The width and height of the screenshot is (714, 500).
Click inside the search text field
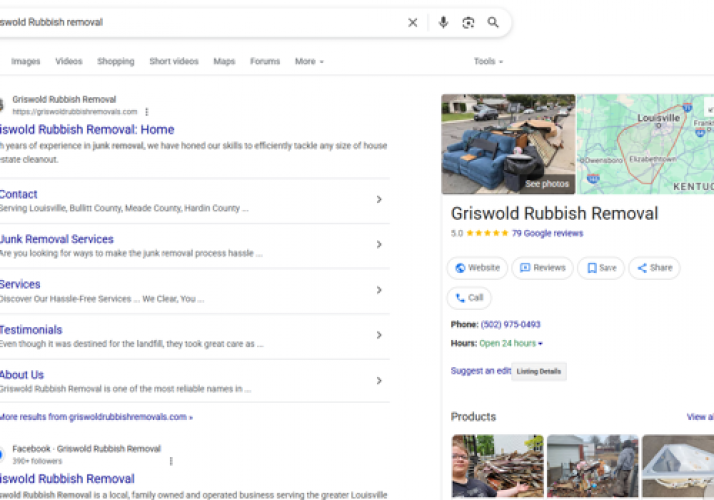[x=200, y=22]
